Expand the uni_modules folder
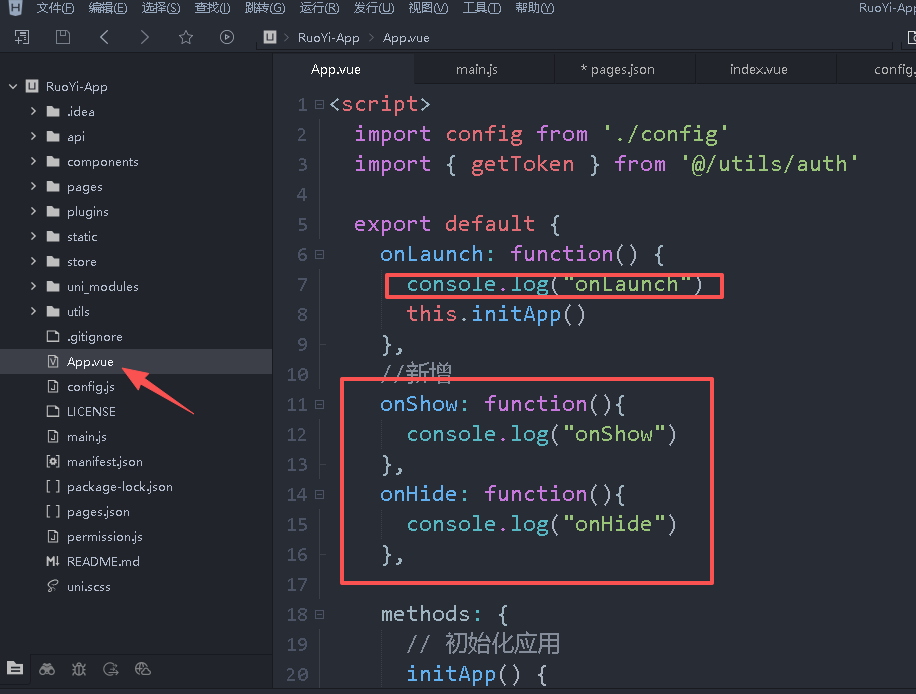This screenshot has width=916, height=694. pos(34,287)
